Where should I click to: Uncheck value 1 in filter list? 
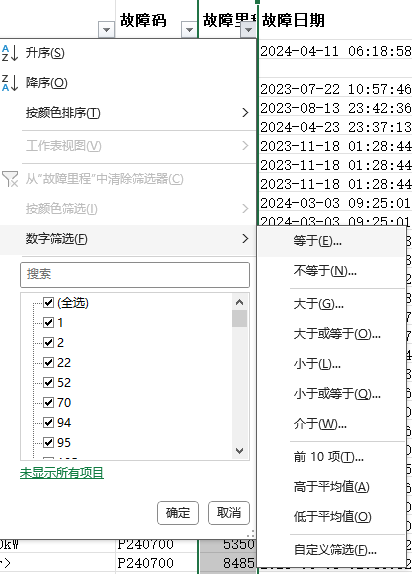49,323
